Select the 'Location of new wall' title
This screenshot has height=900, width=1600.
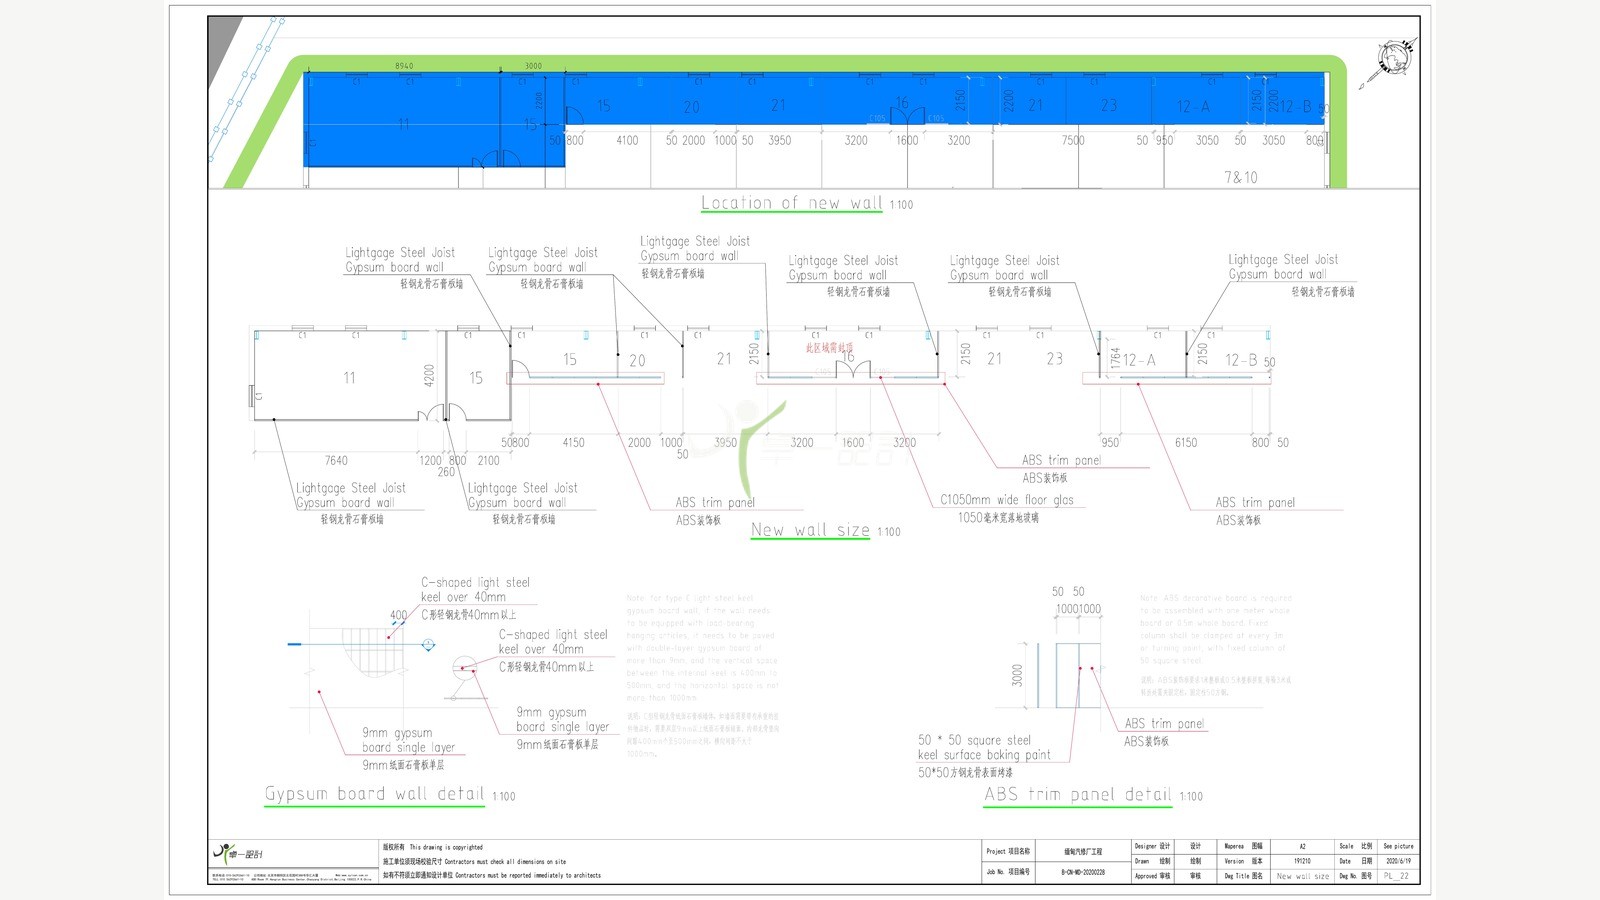[x=792, y=203]
